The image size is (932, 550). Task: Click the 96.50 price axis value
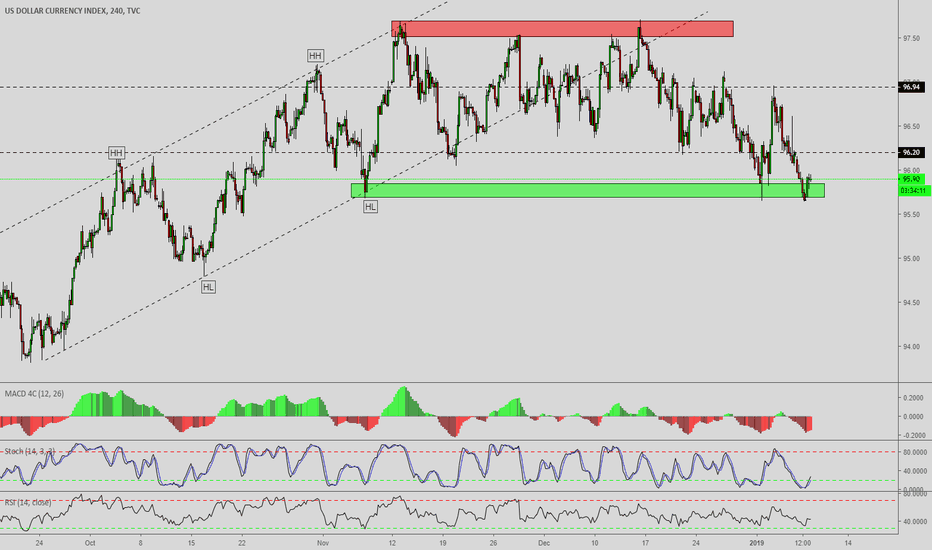(911, 126)
